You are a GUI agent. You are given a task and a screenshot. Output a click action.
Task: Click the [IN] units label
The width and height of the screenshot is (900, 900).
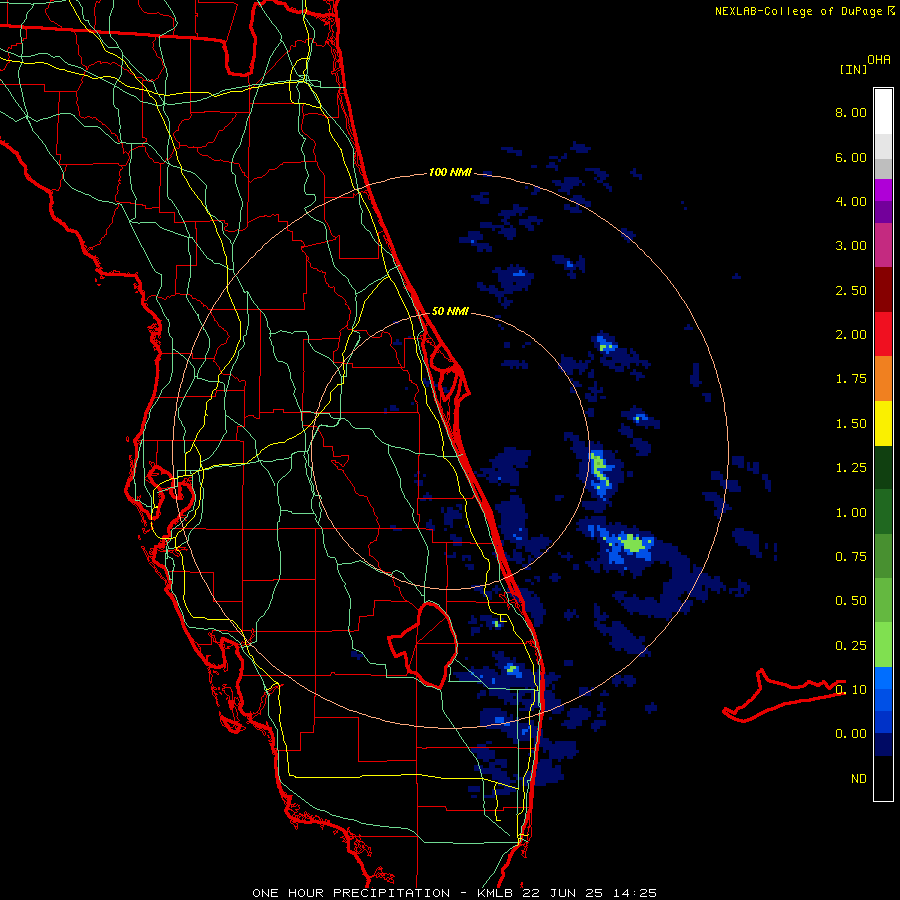(853, 69)
